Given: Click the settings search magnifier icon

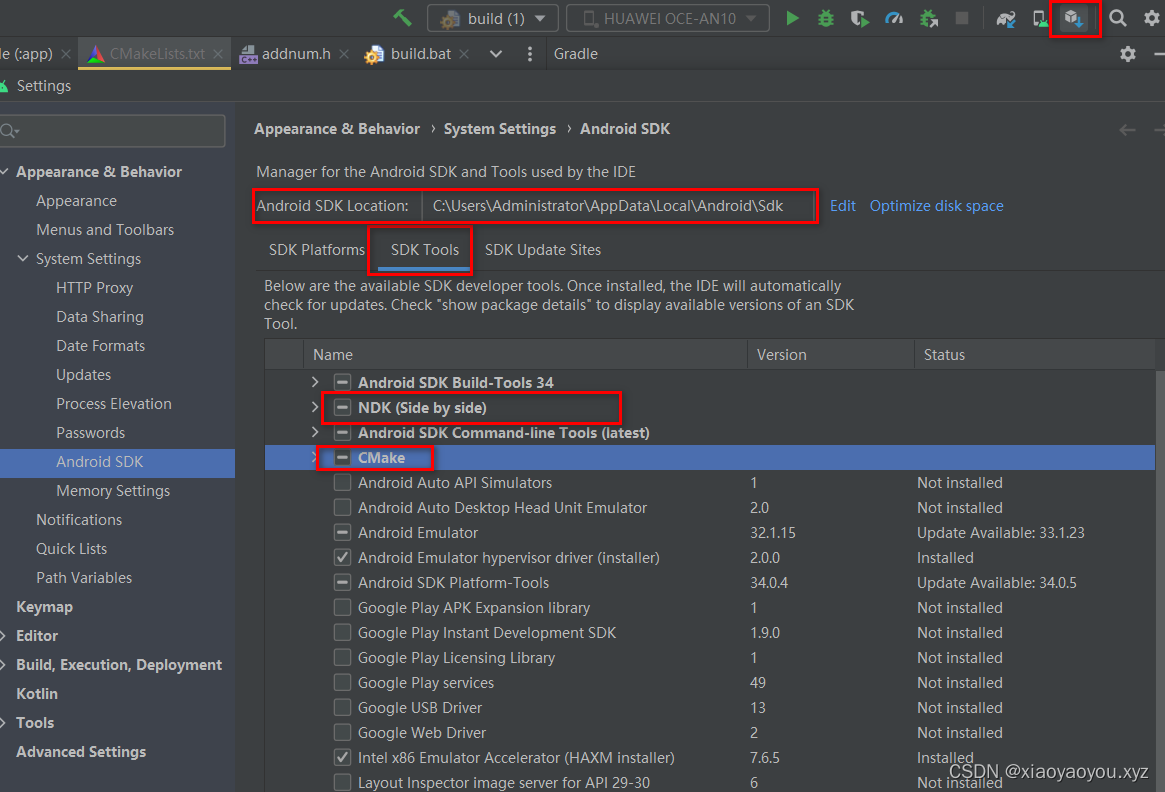Looking at the screenshot, I should tap(9, 131).
